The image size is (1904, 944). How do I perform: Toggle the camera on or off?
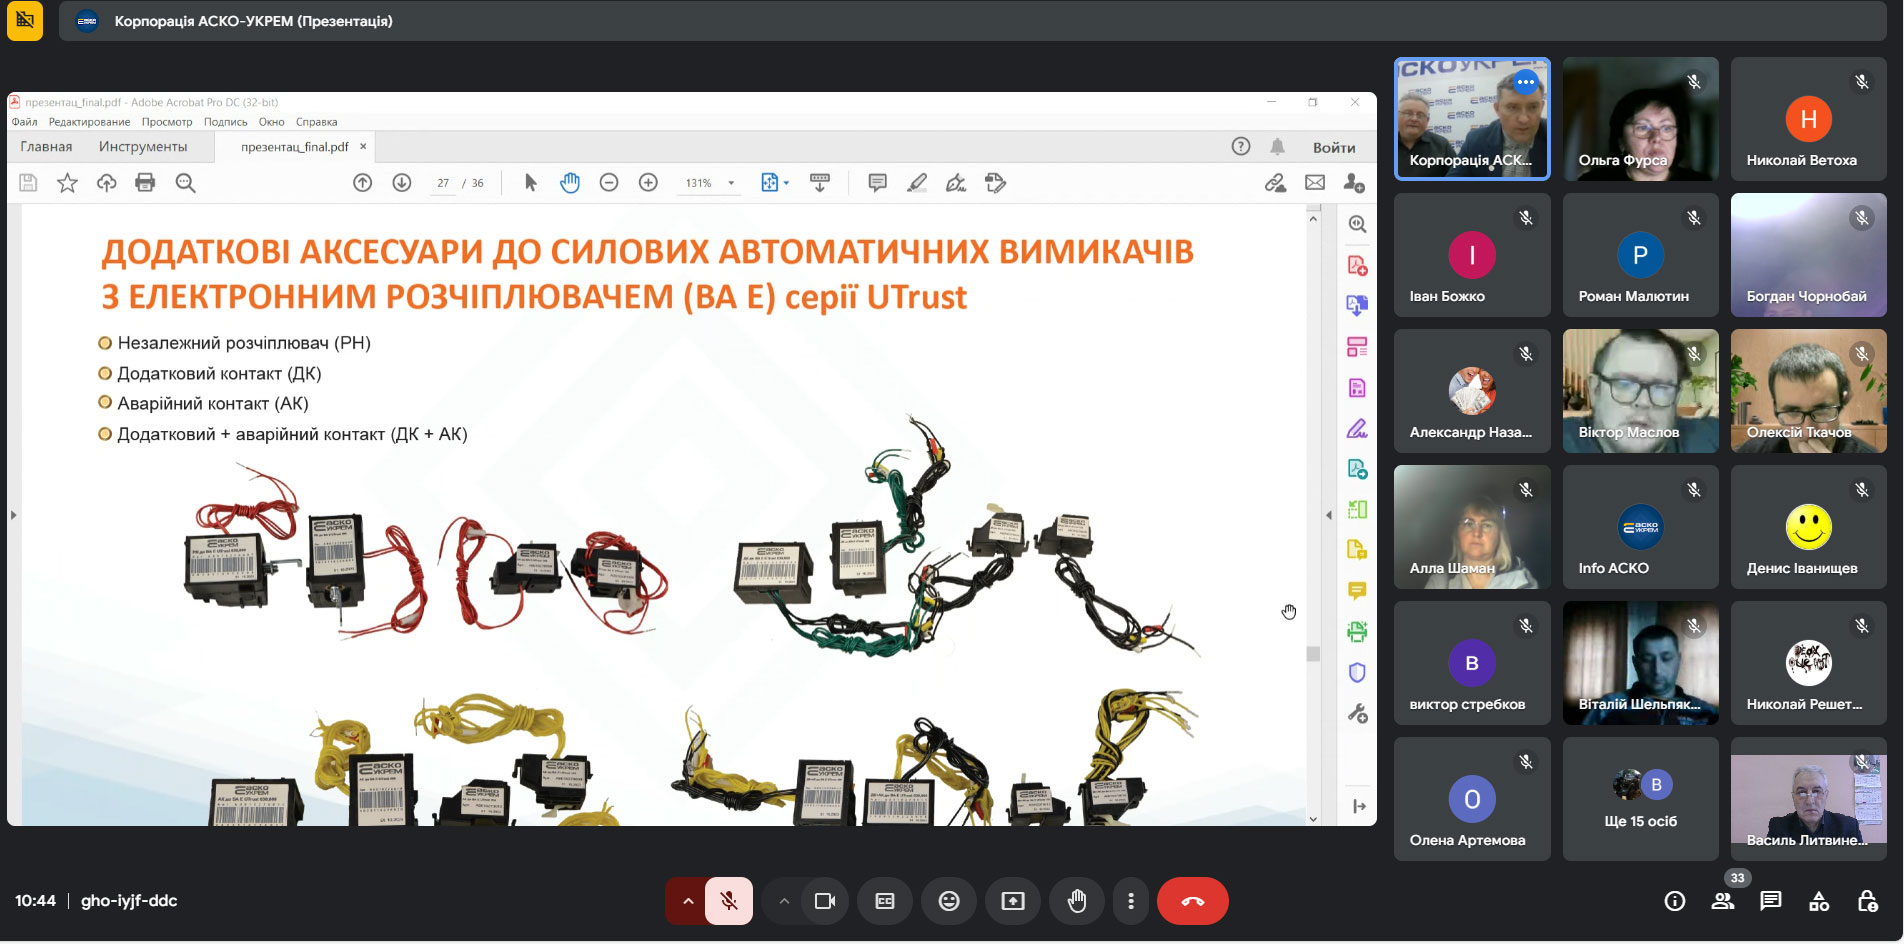825,901
